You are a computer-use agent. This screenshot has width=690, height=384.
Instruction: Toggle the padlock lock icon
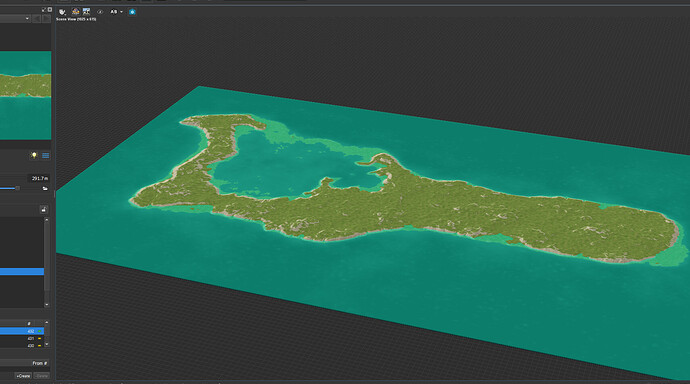coord(44,210)
